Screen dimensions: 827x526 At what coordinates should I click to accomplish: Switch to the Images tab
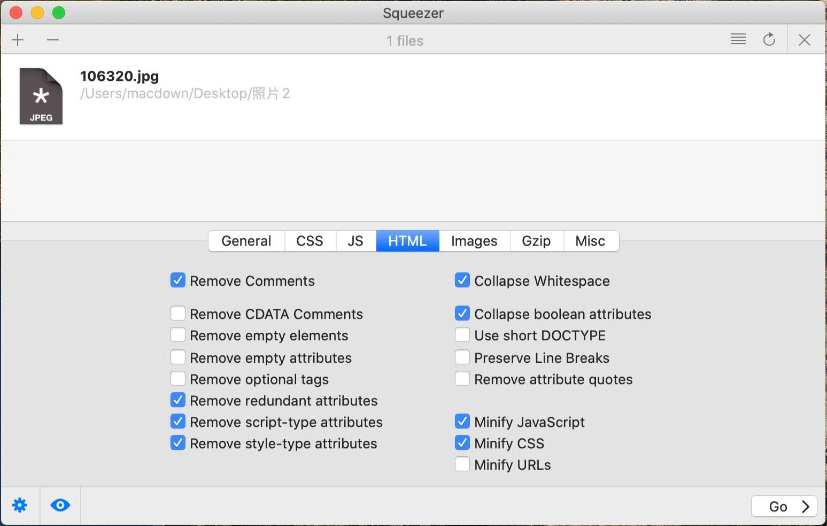[474, 241]
